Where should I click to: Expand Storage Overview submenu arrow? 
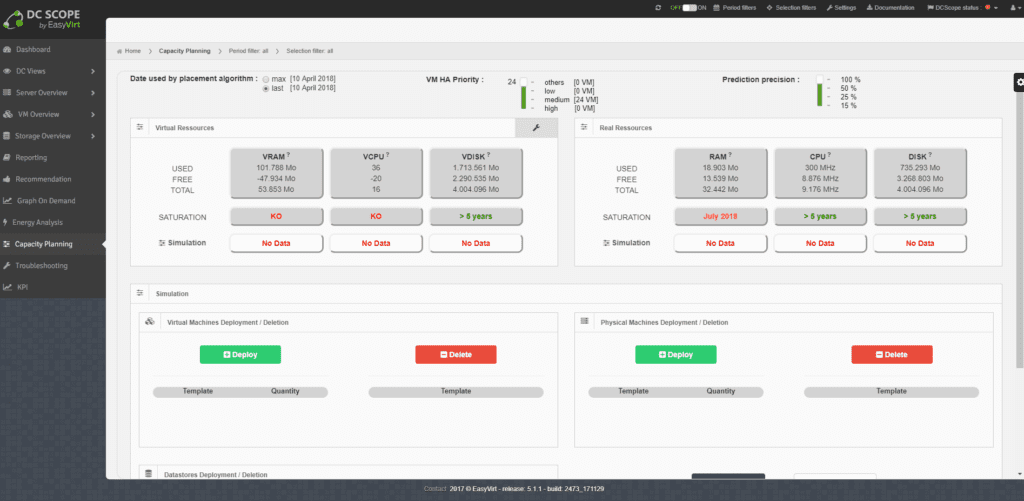(93, 136)
